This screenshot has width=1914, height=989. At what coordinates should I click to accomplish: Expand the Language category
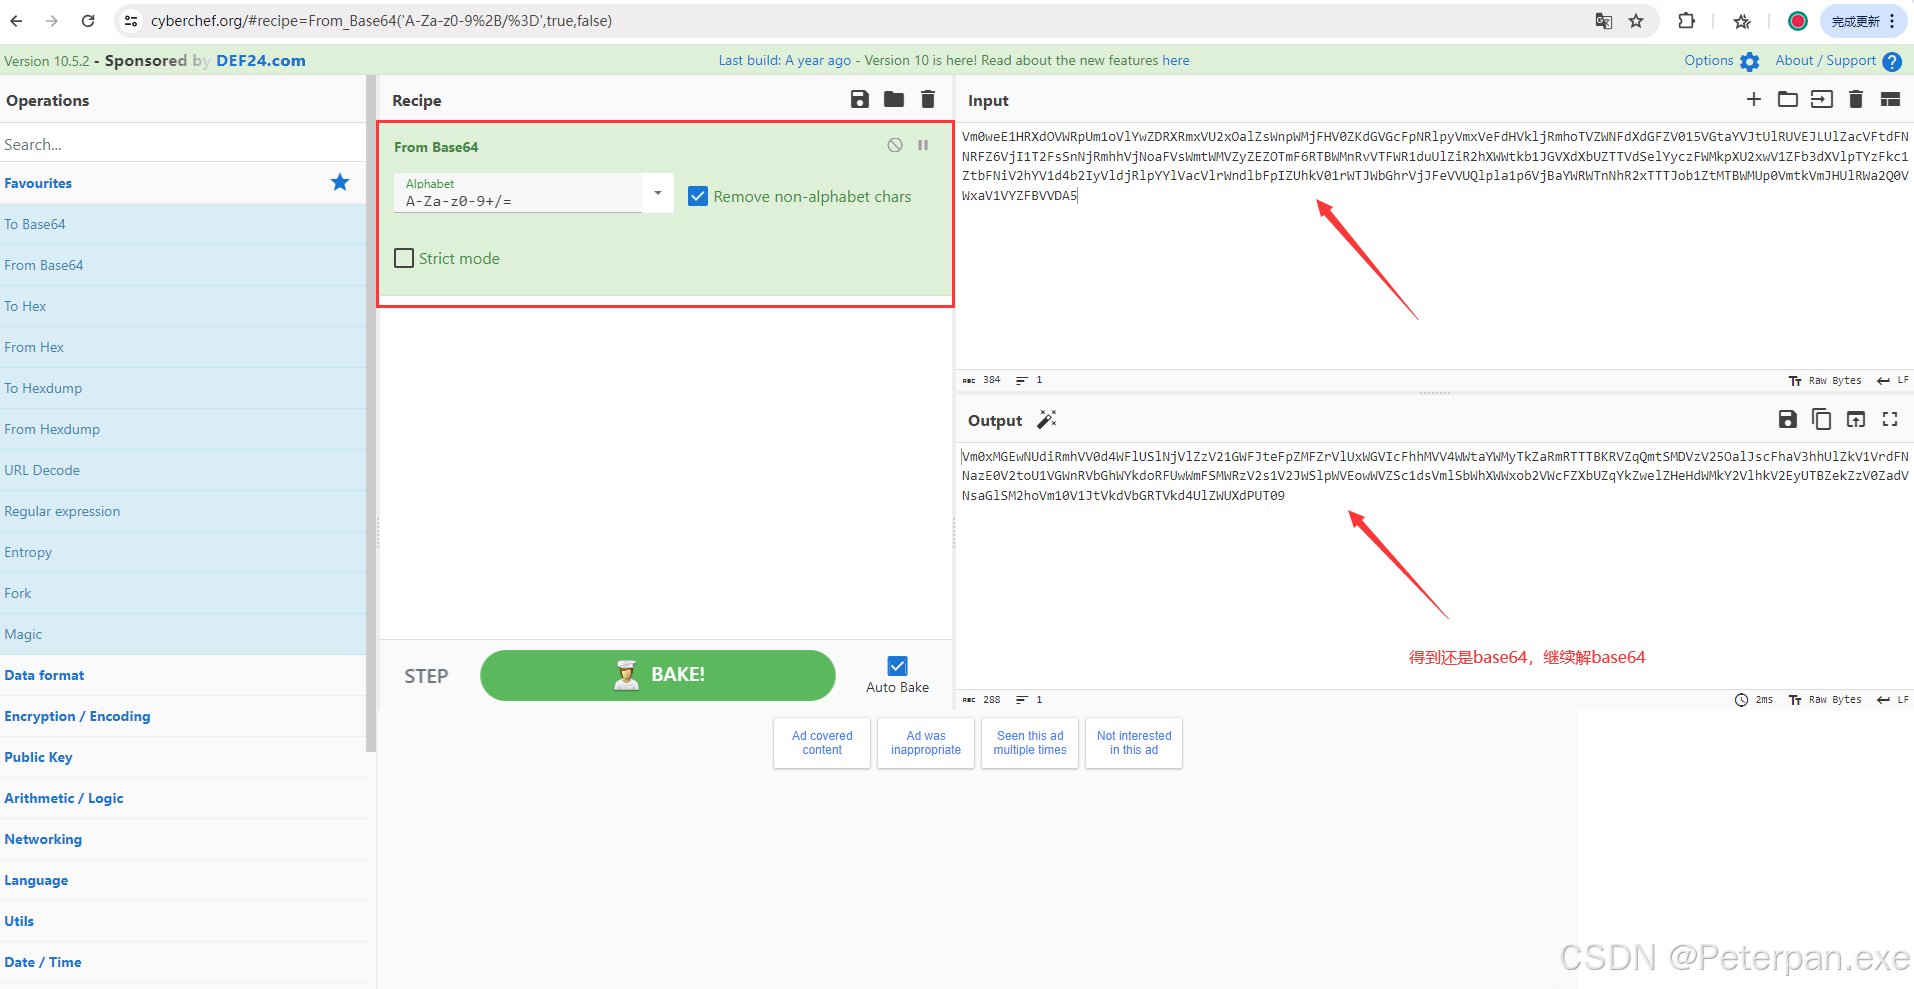coord(182,880)
